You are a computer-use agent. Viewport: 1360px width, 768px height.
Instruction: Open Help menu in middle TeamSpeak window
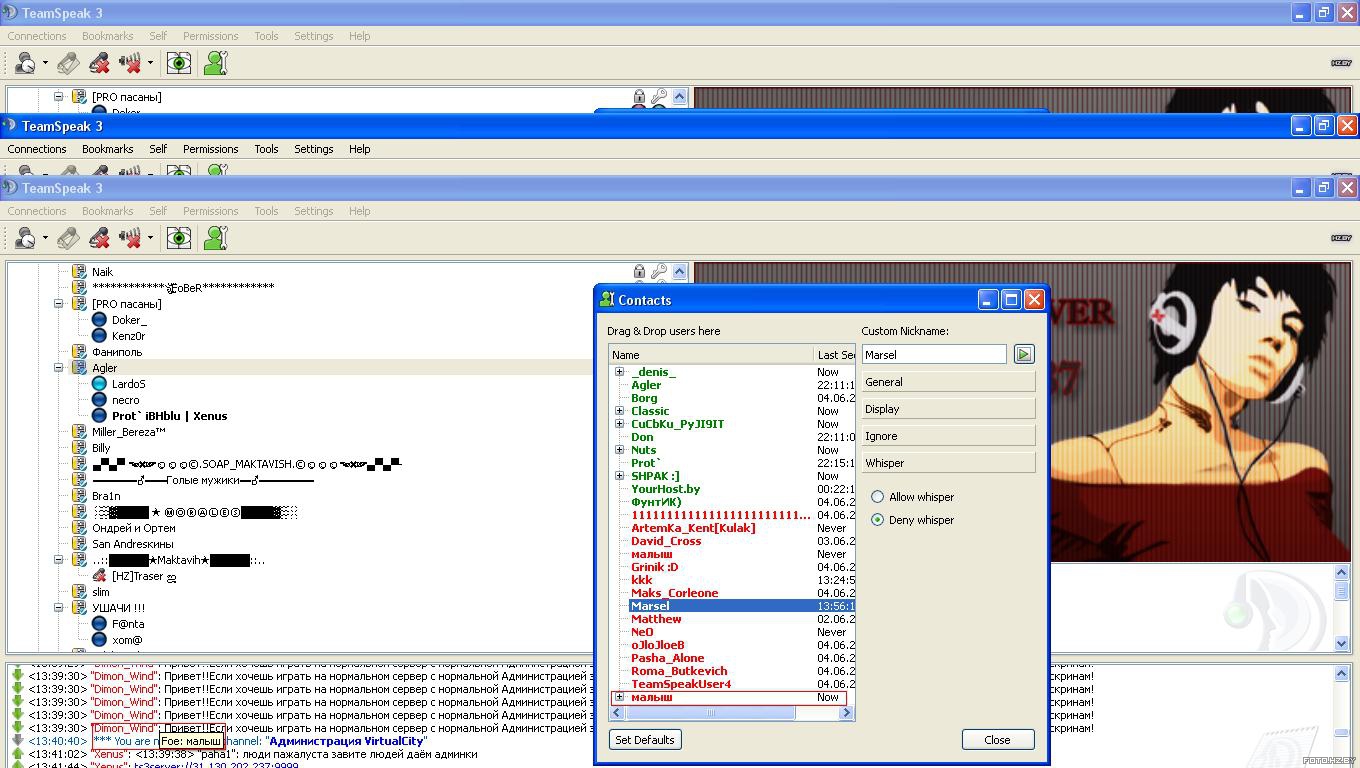[359, 149]
